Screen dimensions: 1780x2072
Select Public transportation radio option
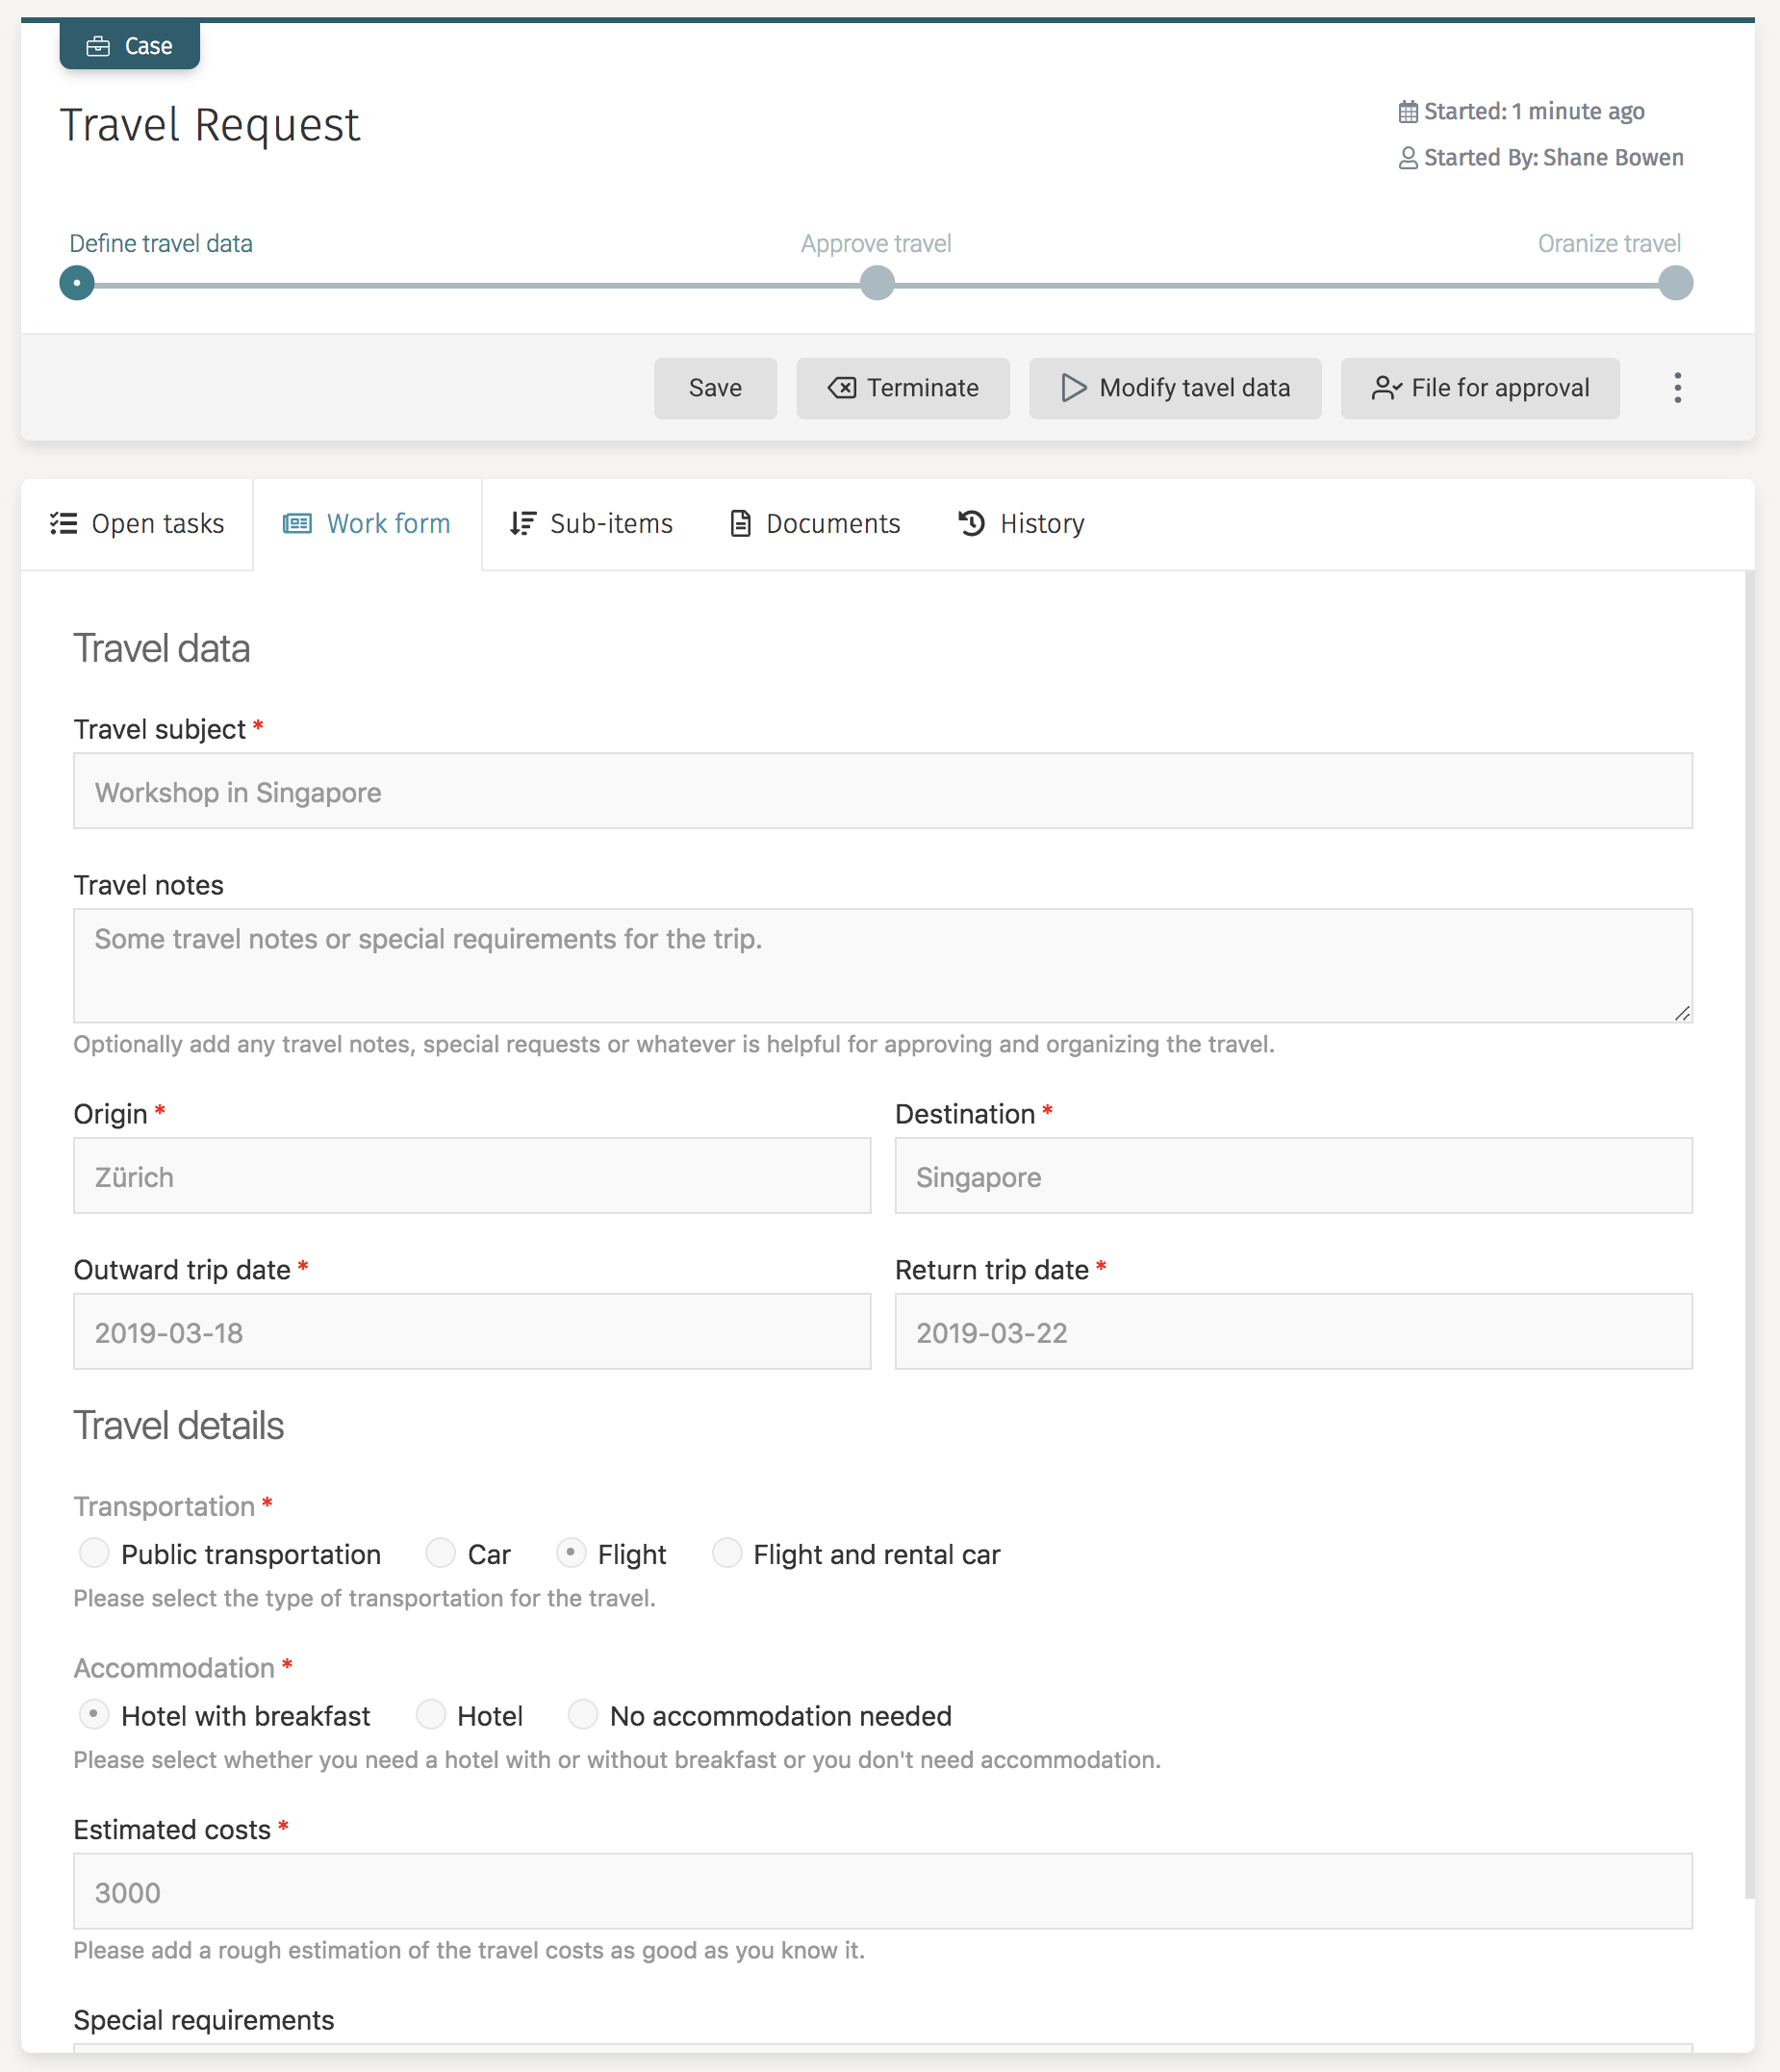pos(94,1553)
